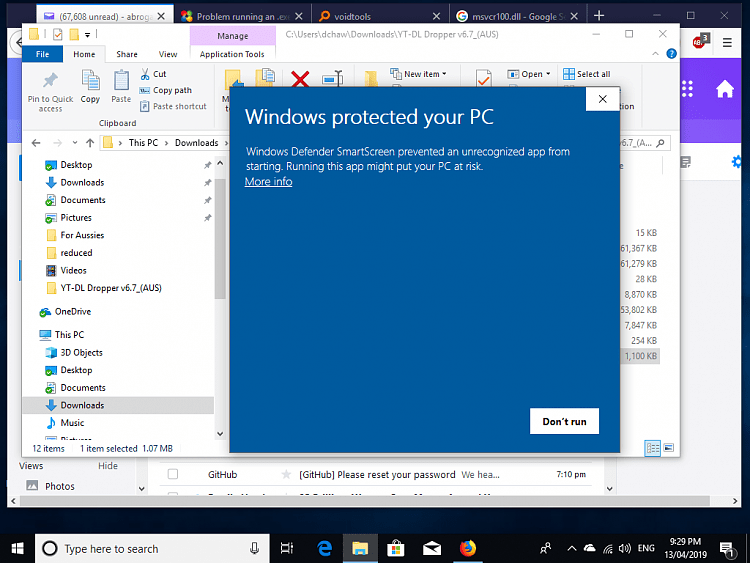750x563 pixels.
Task: Click This PC in address breadcrumb
Action: 143,143
